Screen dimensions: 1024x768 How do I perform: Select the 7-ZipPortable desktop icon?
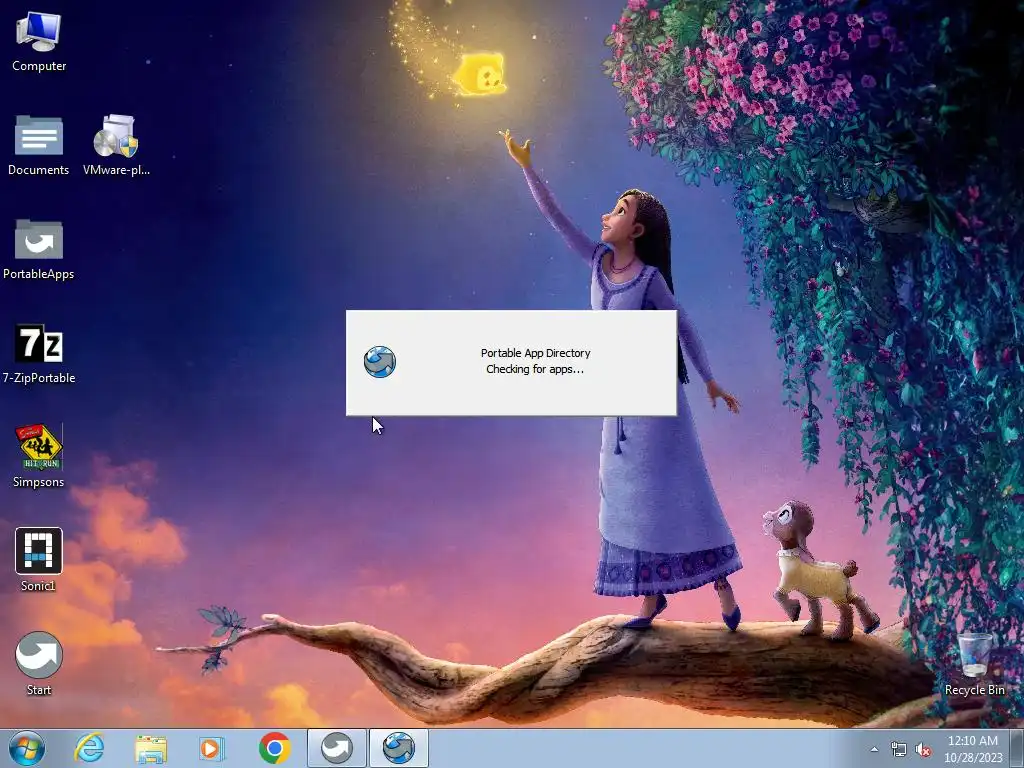(39, 353)
